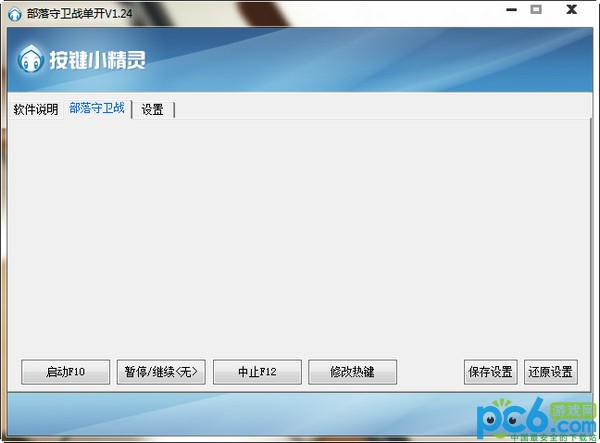Screen dimensions: 600x443
Task: Minimize the 部落守卫战单开 window
Action: coord(512,10)
